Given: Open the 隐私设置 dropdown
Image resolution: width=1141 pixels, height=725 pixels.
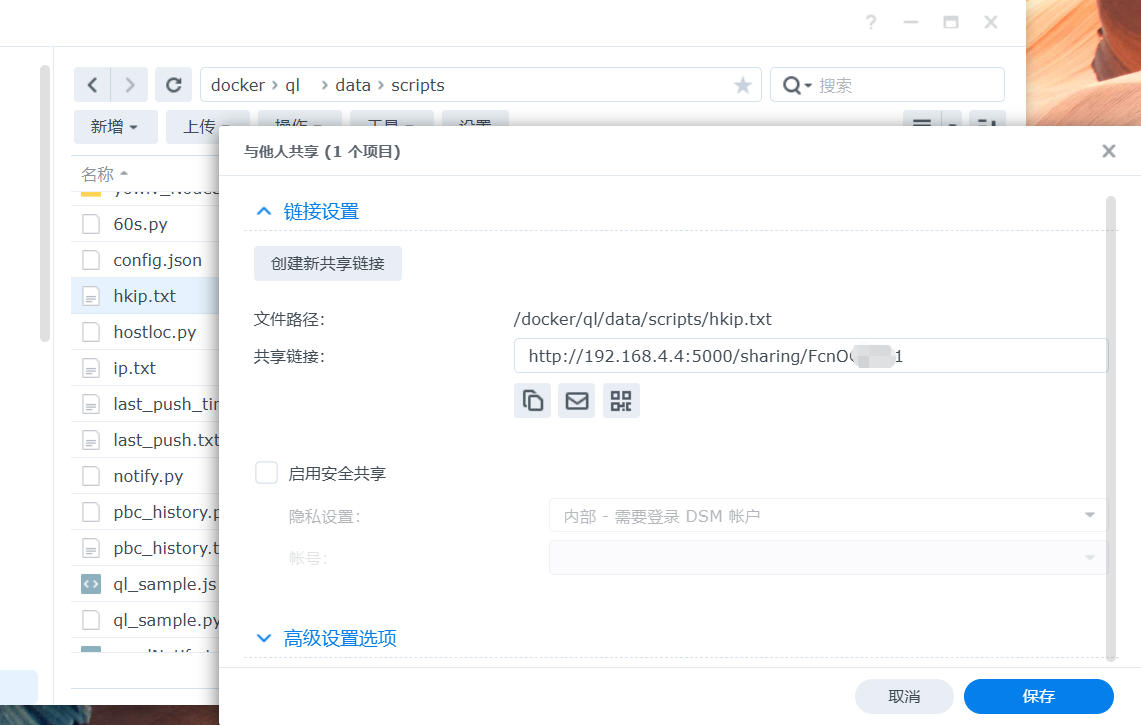Looking at the screenshot, I should (x=827, y=516).
